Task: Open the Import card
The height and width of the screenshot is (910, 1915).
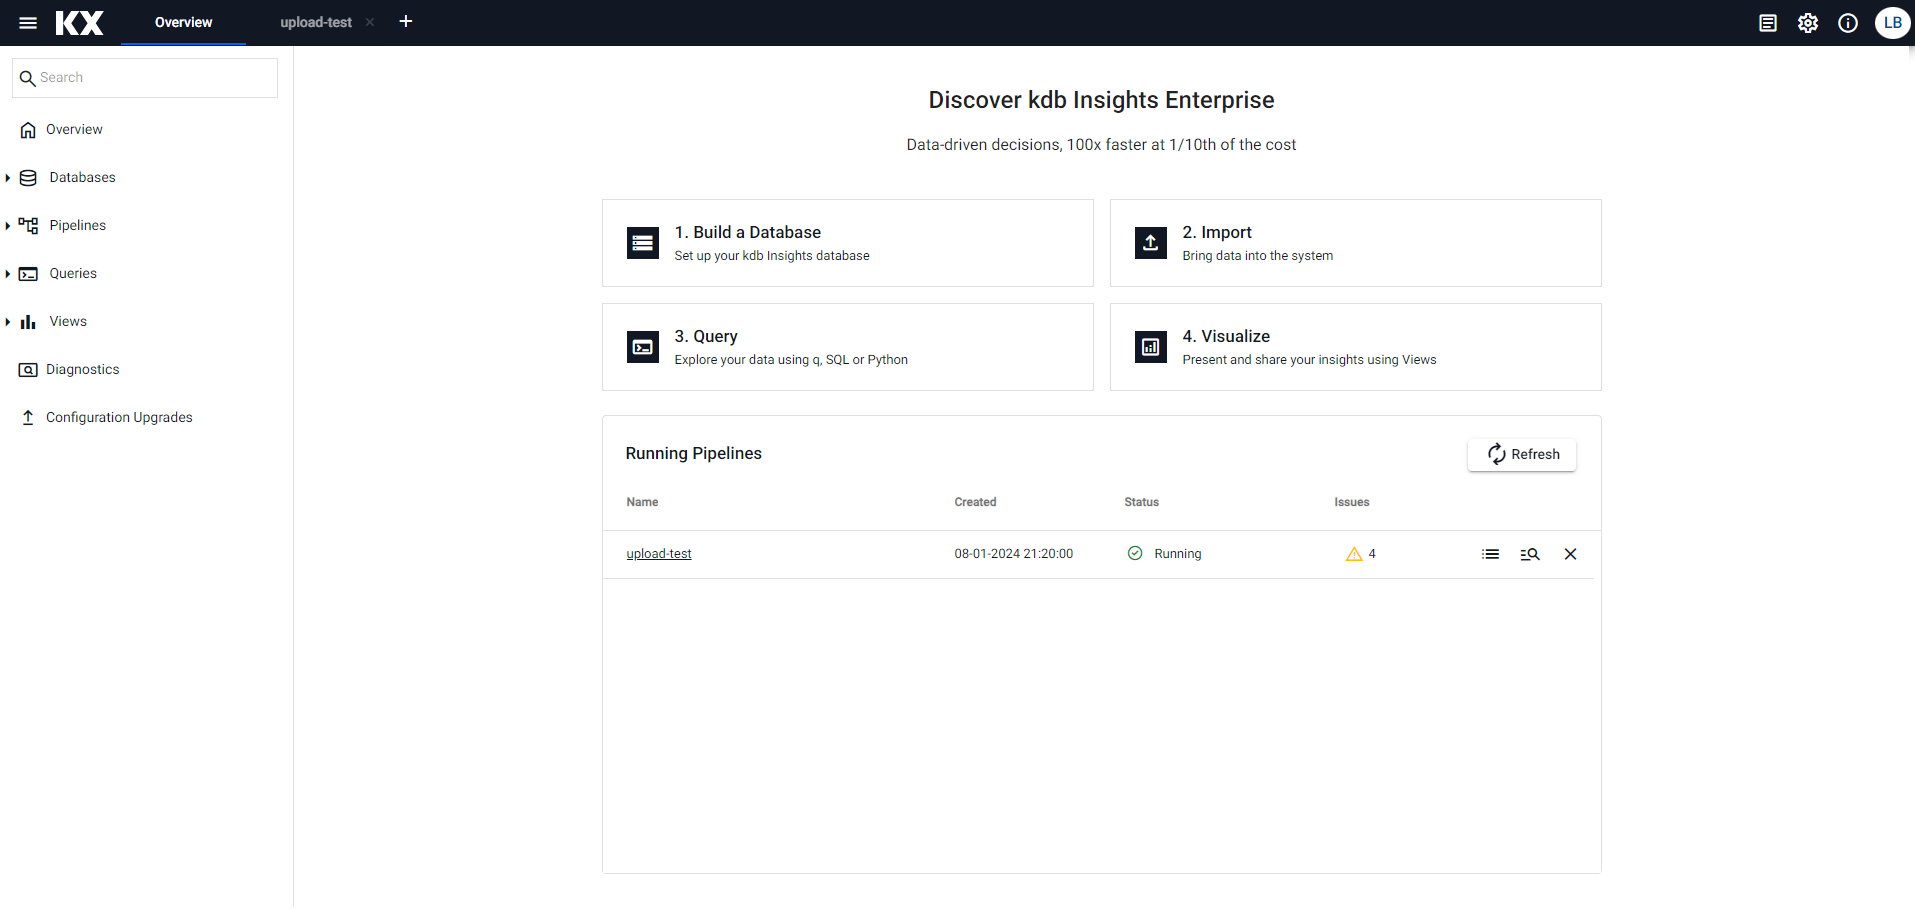Action: 1356,243
